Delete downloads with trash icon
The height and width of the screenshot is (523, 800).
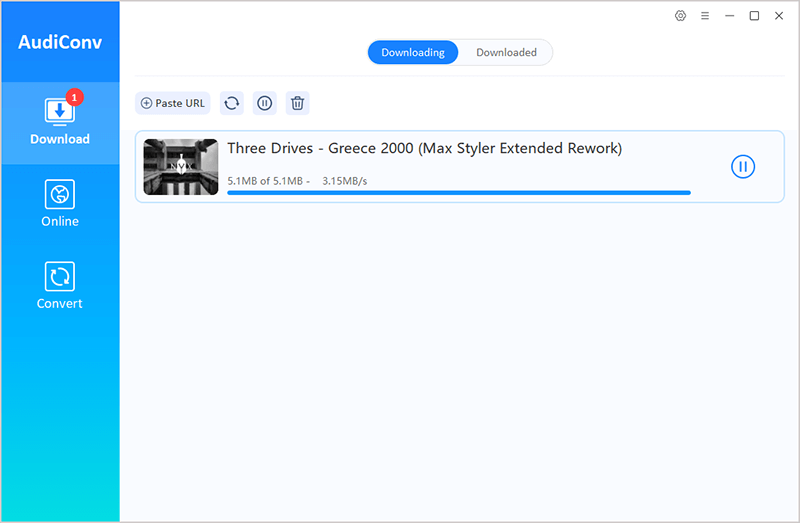[x=297, y=103]
